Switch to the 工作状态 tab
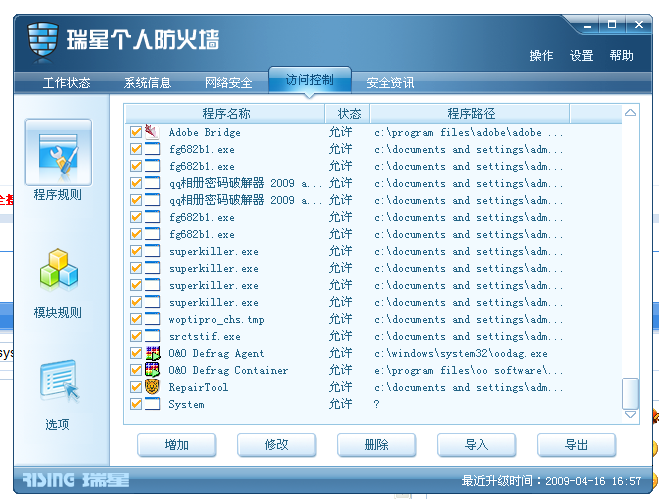 (66, 82)
